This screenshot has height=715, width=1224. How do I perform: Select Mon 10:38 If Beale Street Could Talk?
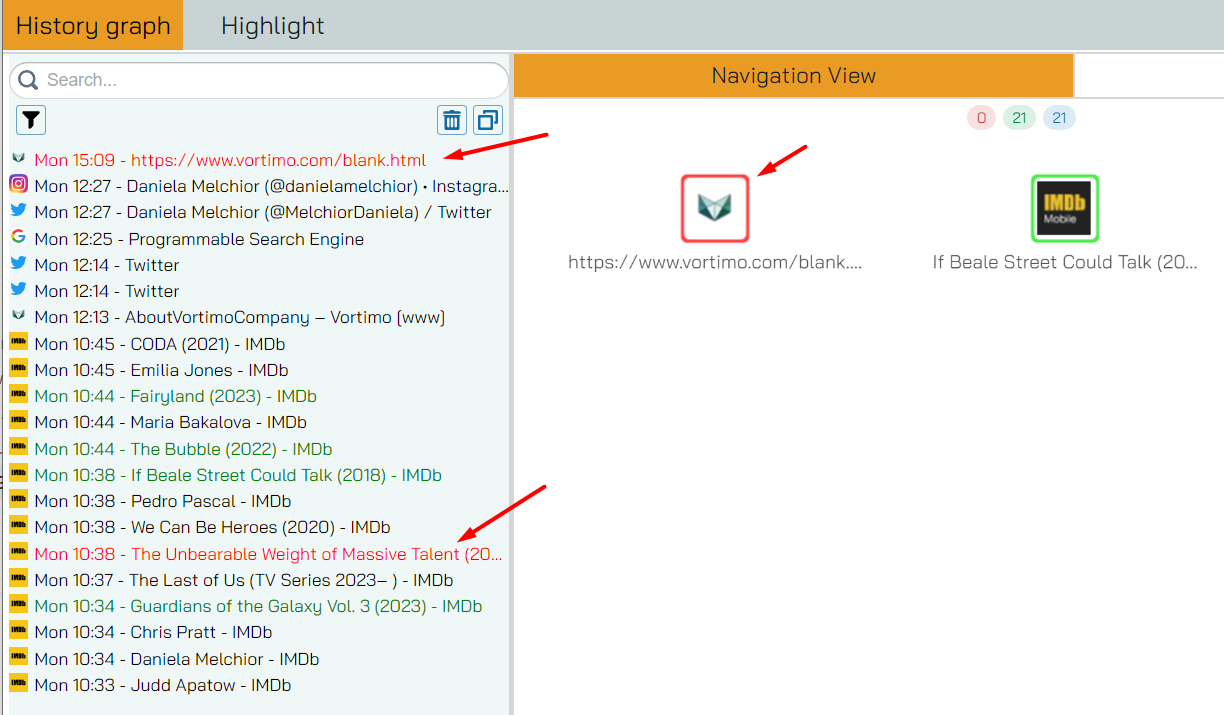[x=238, y=475]
